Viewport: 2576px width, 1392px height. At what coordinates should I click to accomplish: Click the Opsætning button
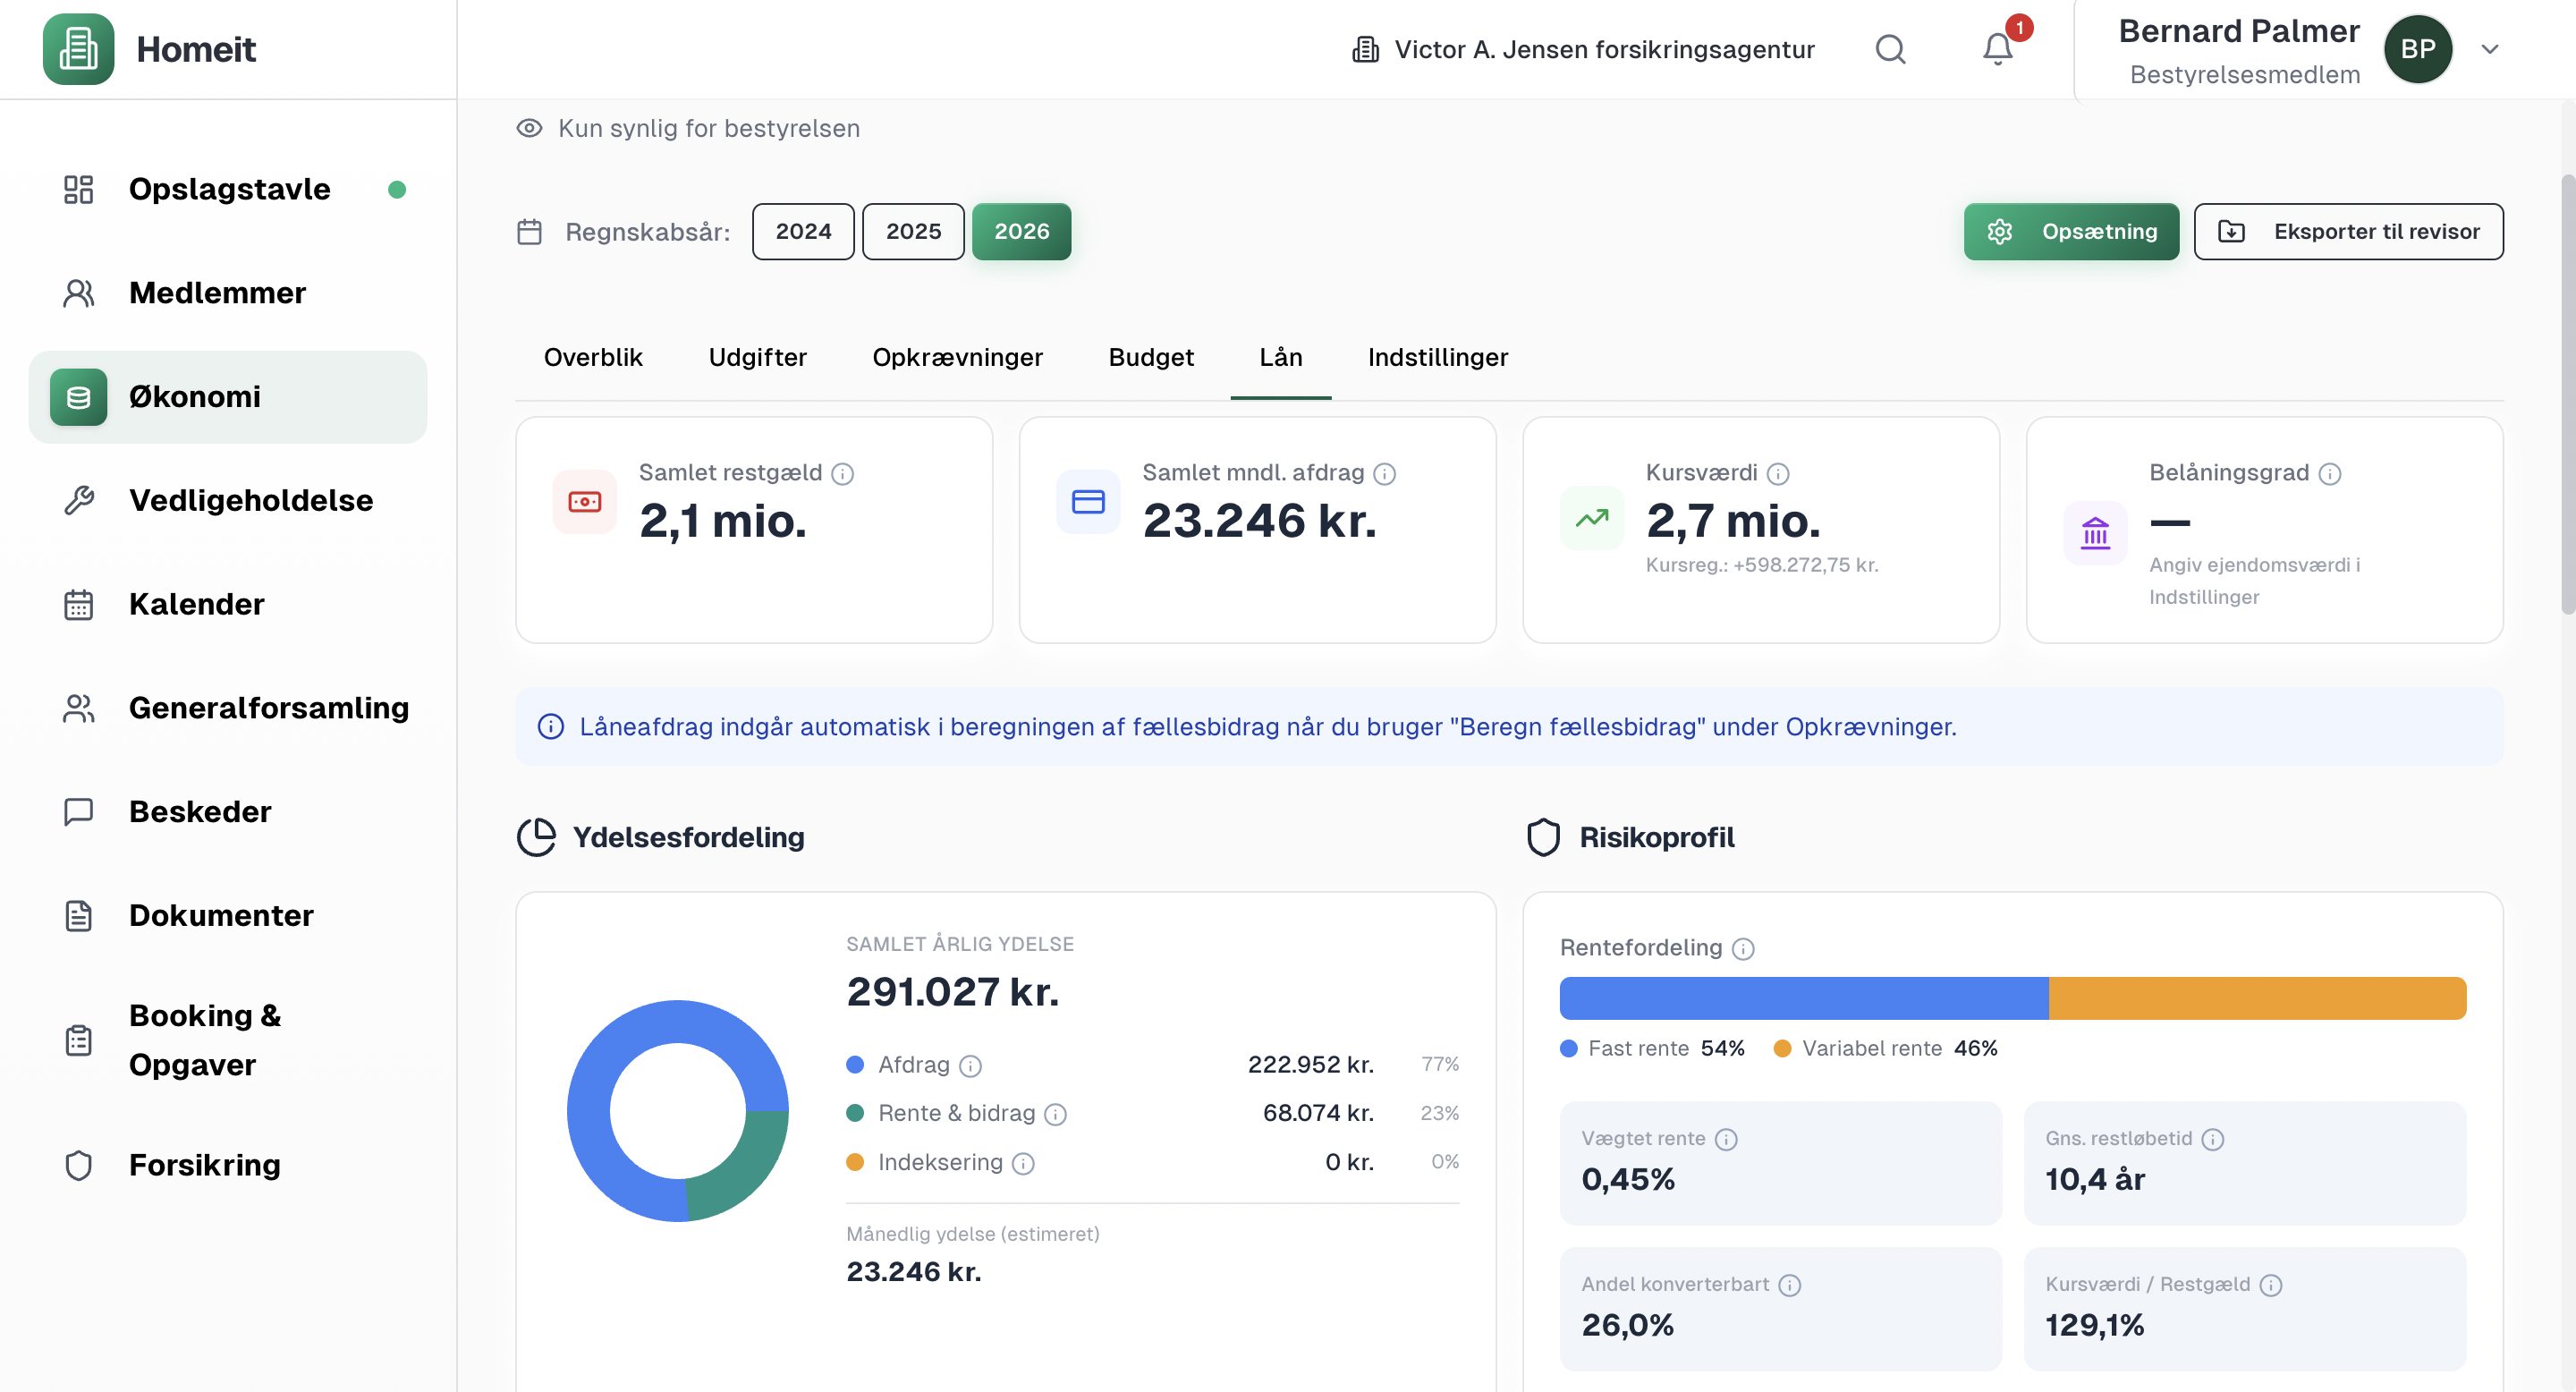pyautogui.click(x=2071, y=231)
